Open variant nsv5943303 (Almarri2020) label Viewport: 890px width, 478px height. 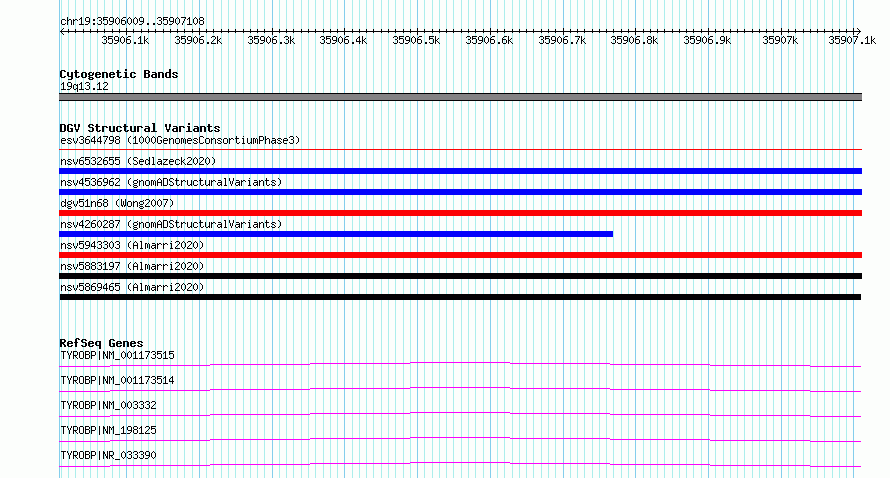click(x=132, y=245)
